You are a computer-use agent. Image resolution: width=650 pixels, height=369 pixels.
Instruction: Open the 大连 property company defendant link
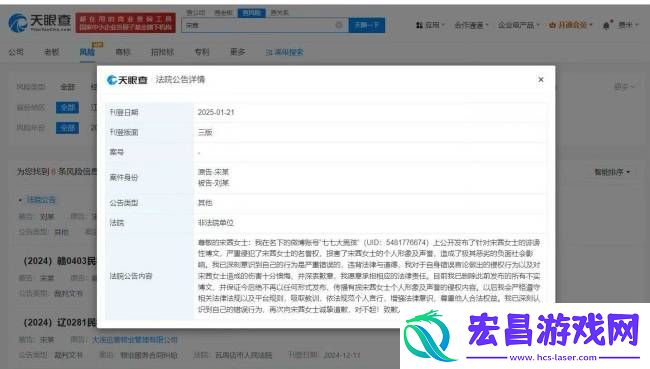(135, 340)
